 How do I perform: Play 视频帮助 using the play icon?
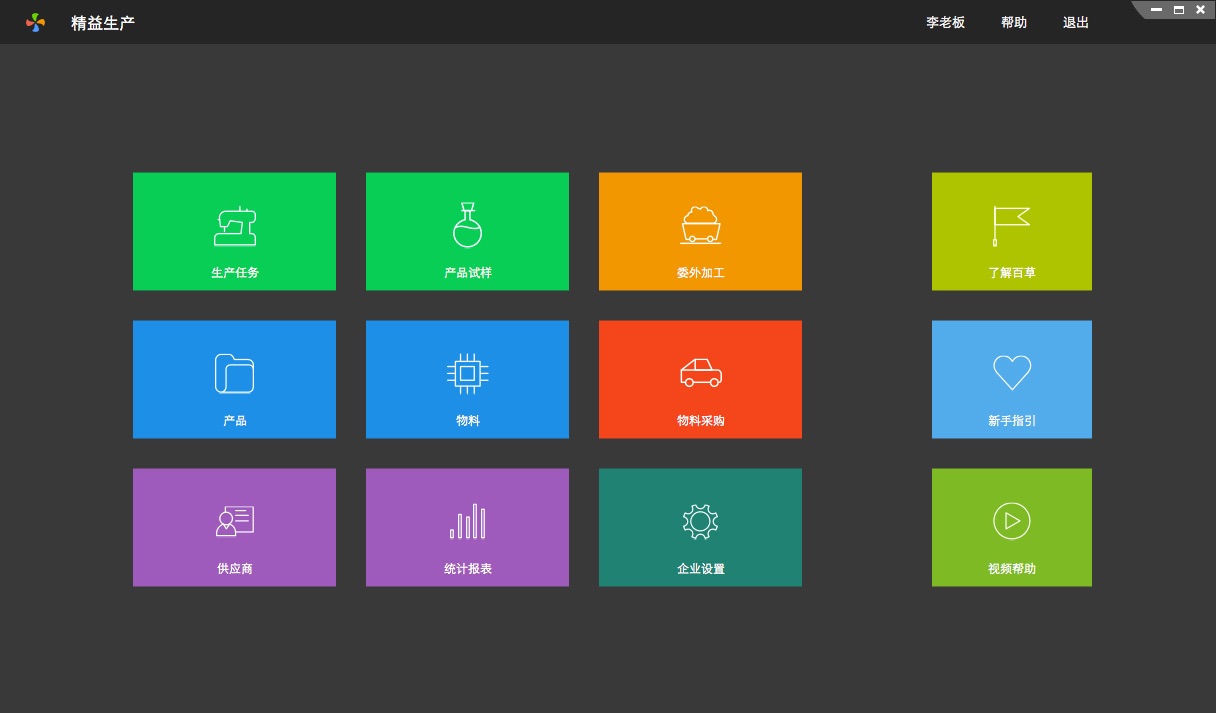1011,521
